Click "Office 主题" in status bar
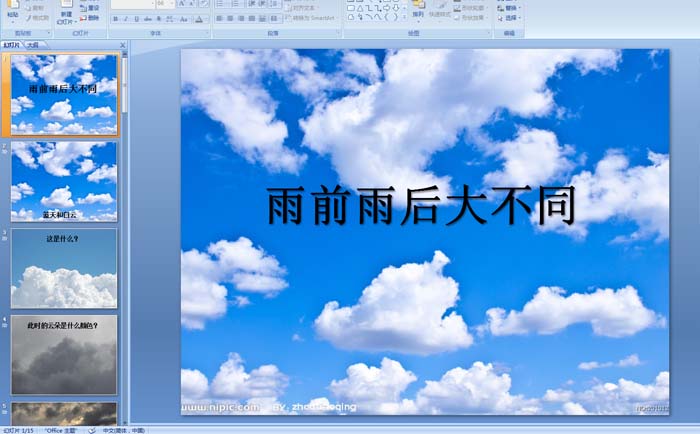700x434 pixels. [61, 430]
